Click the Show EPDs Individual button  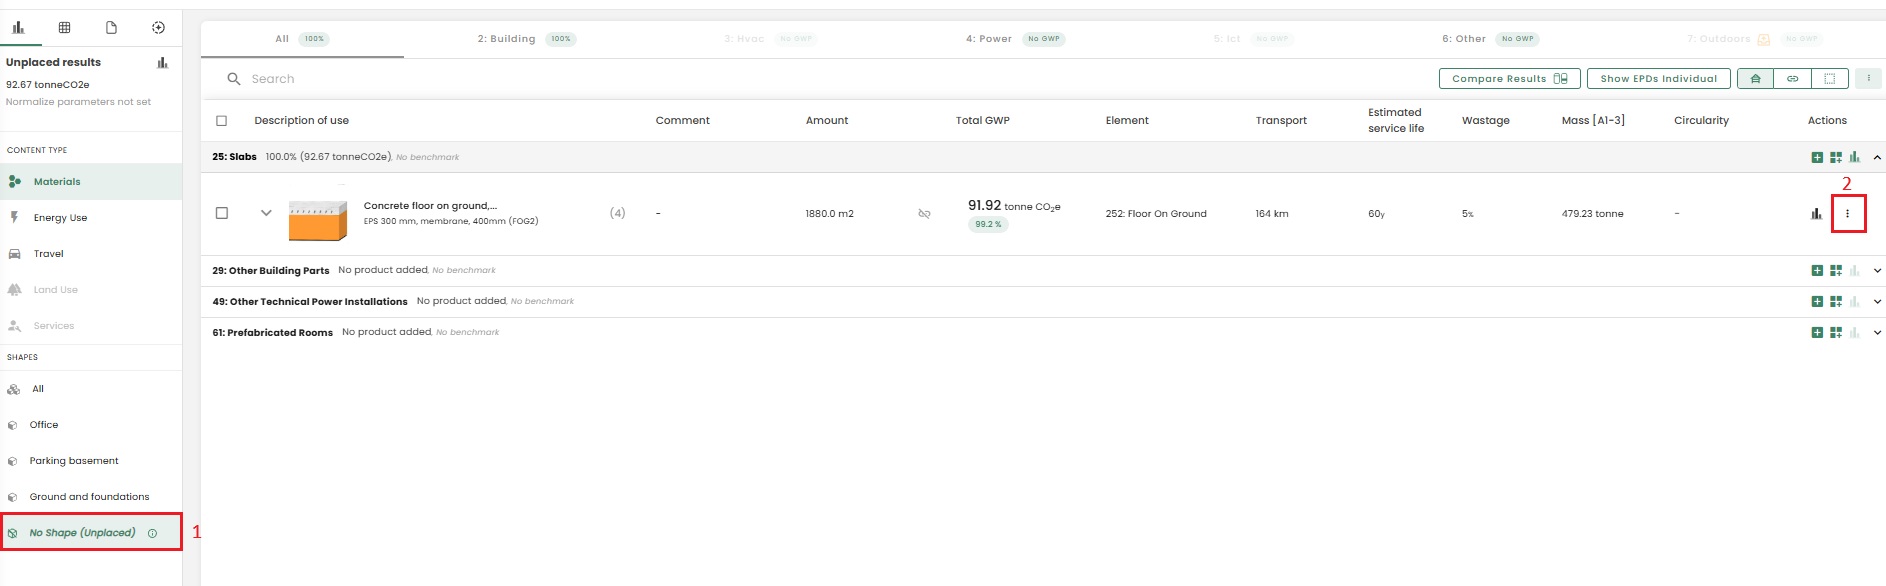(1658, 79)
